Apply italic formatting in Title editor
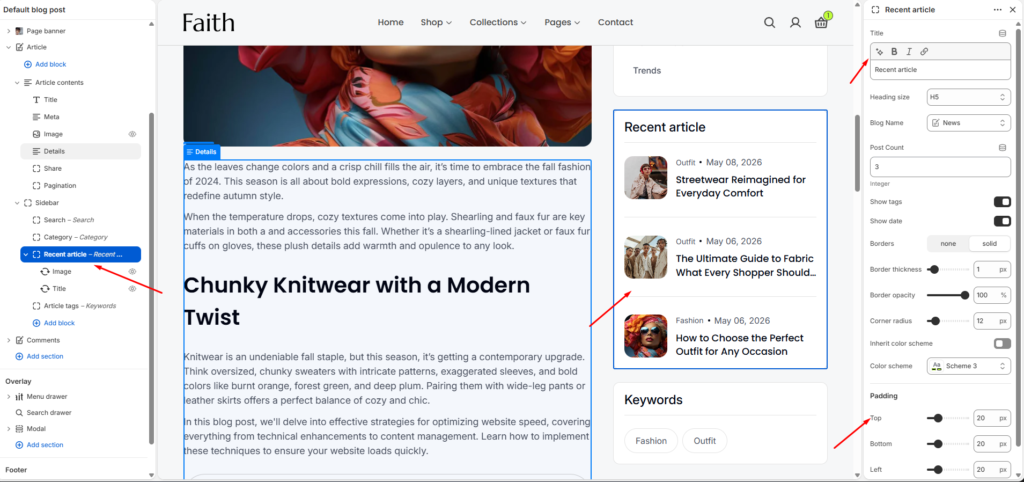The image size is (1024, 482). [x=908, y=52]
